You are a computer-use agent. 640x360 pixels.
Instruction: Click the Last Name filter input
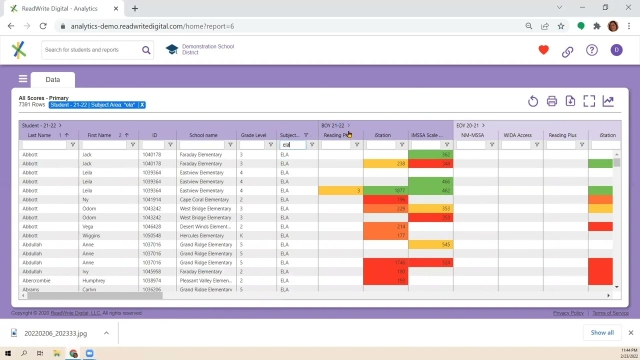(x=44, y=145)
